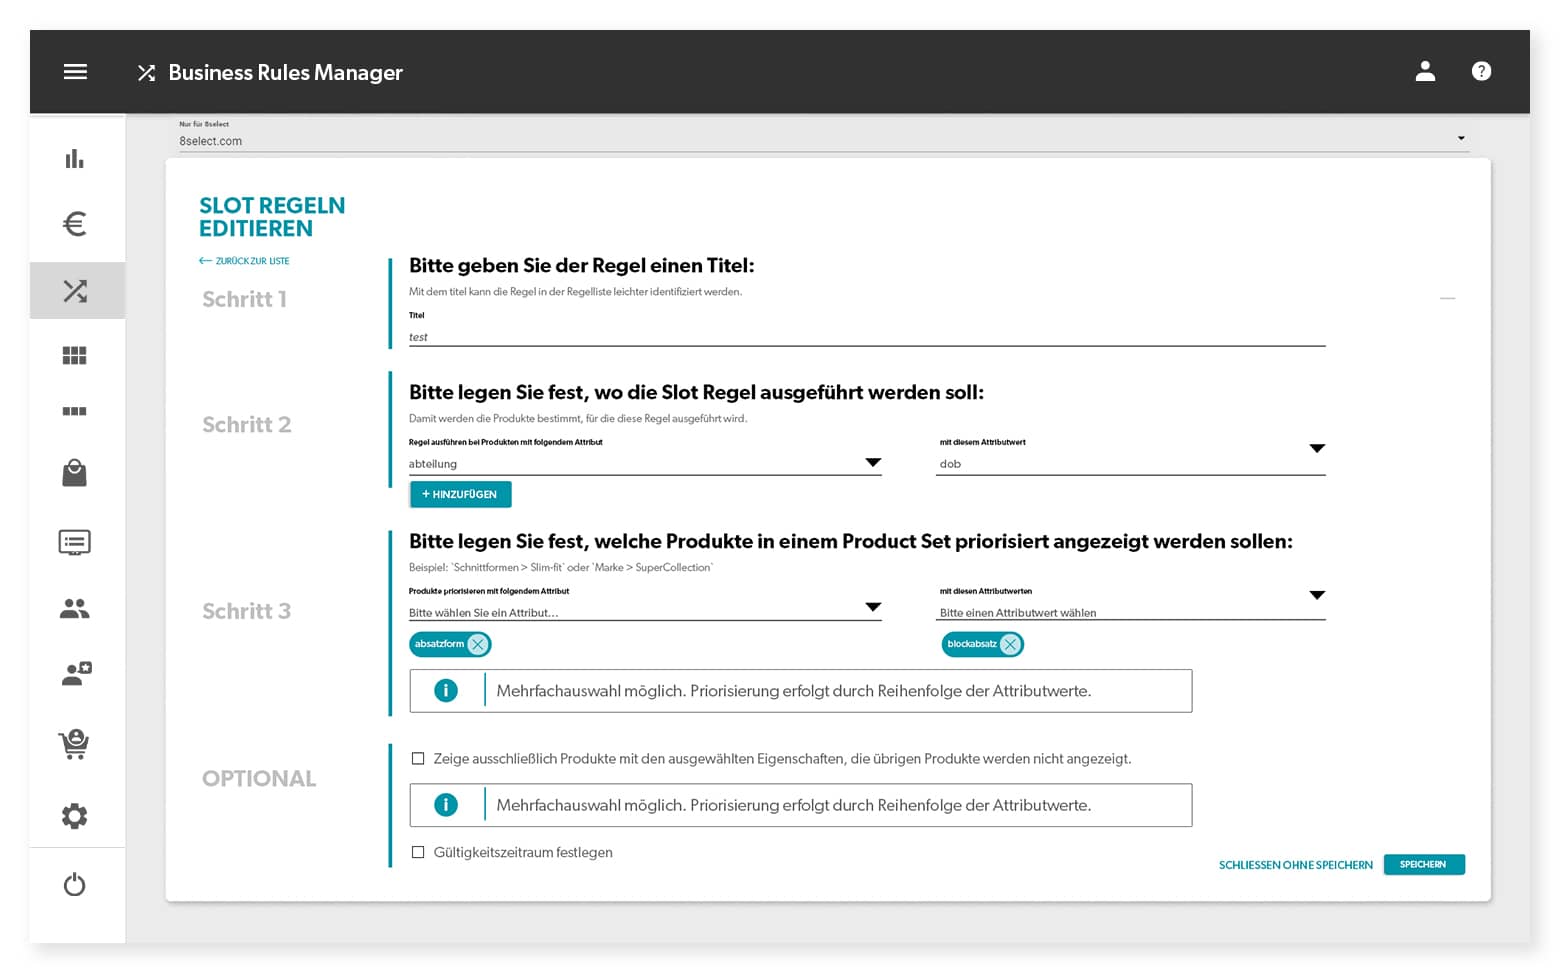Image resolution: width=1560 pixels, height=973 pixels.
Task: Open the shopping bag sidebar icon
Action: [x=75, y=473]
